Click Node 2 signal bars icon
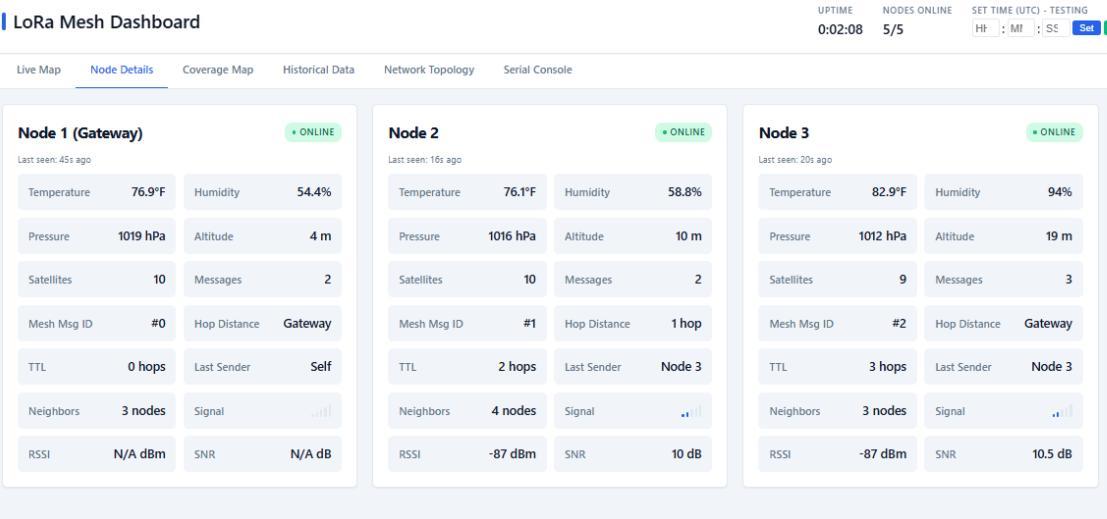The width and height of the screenshot is (1107, 519). [x=692, y=411]
